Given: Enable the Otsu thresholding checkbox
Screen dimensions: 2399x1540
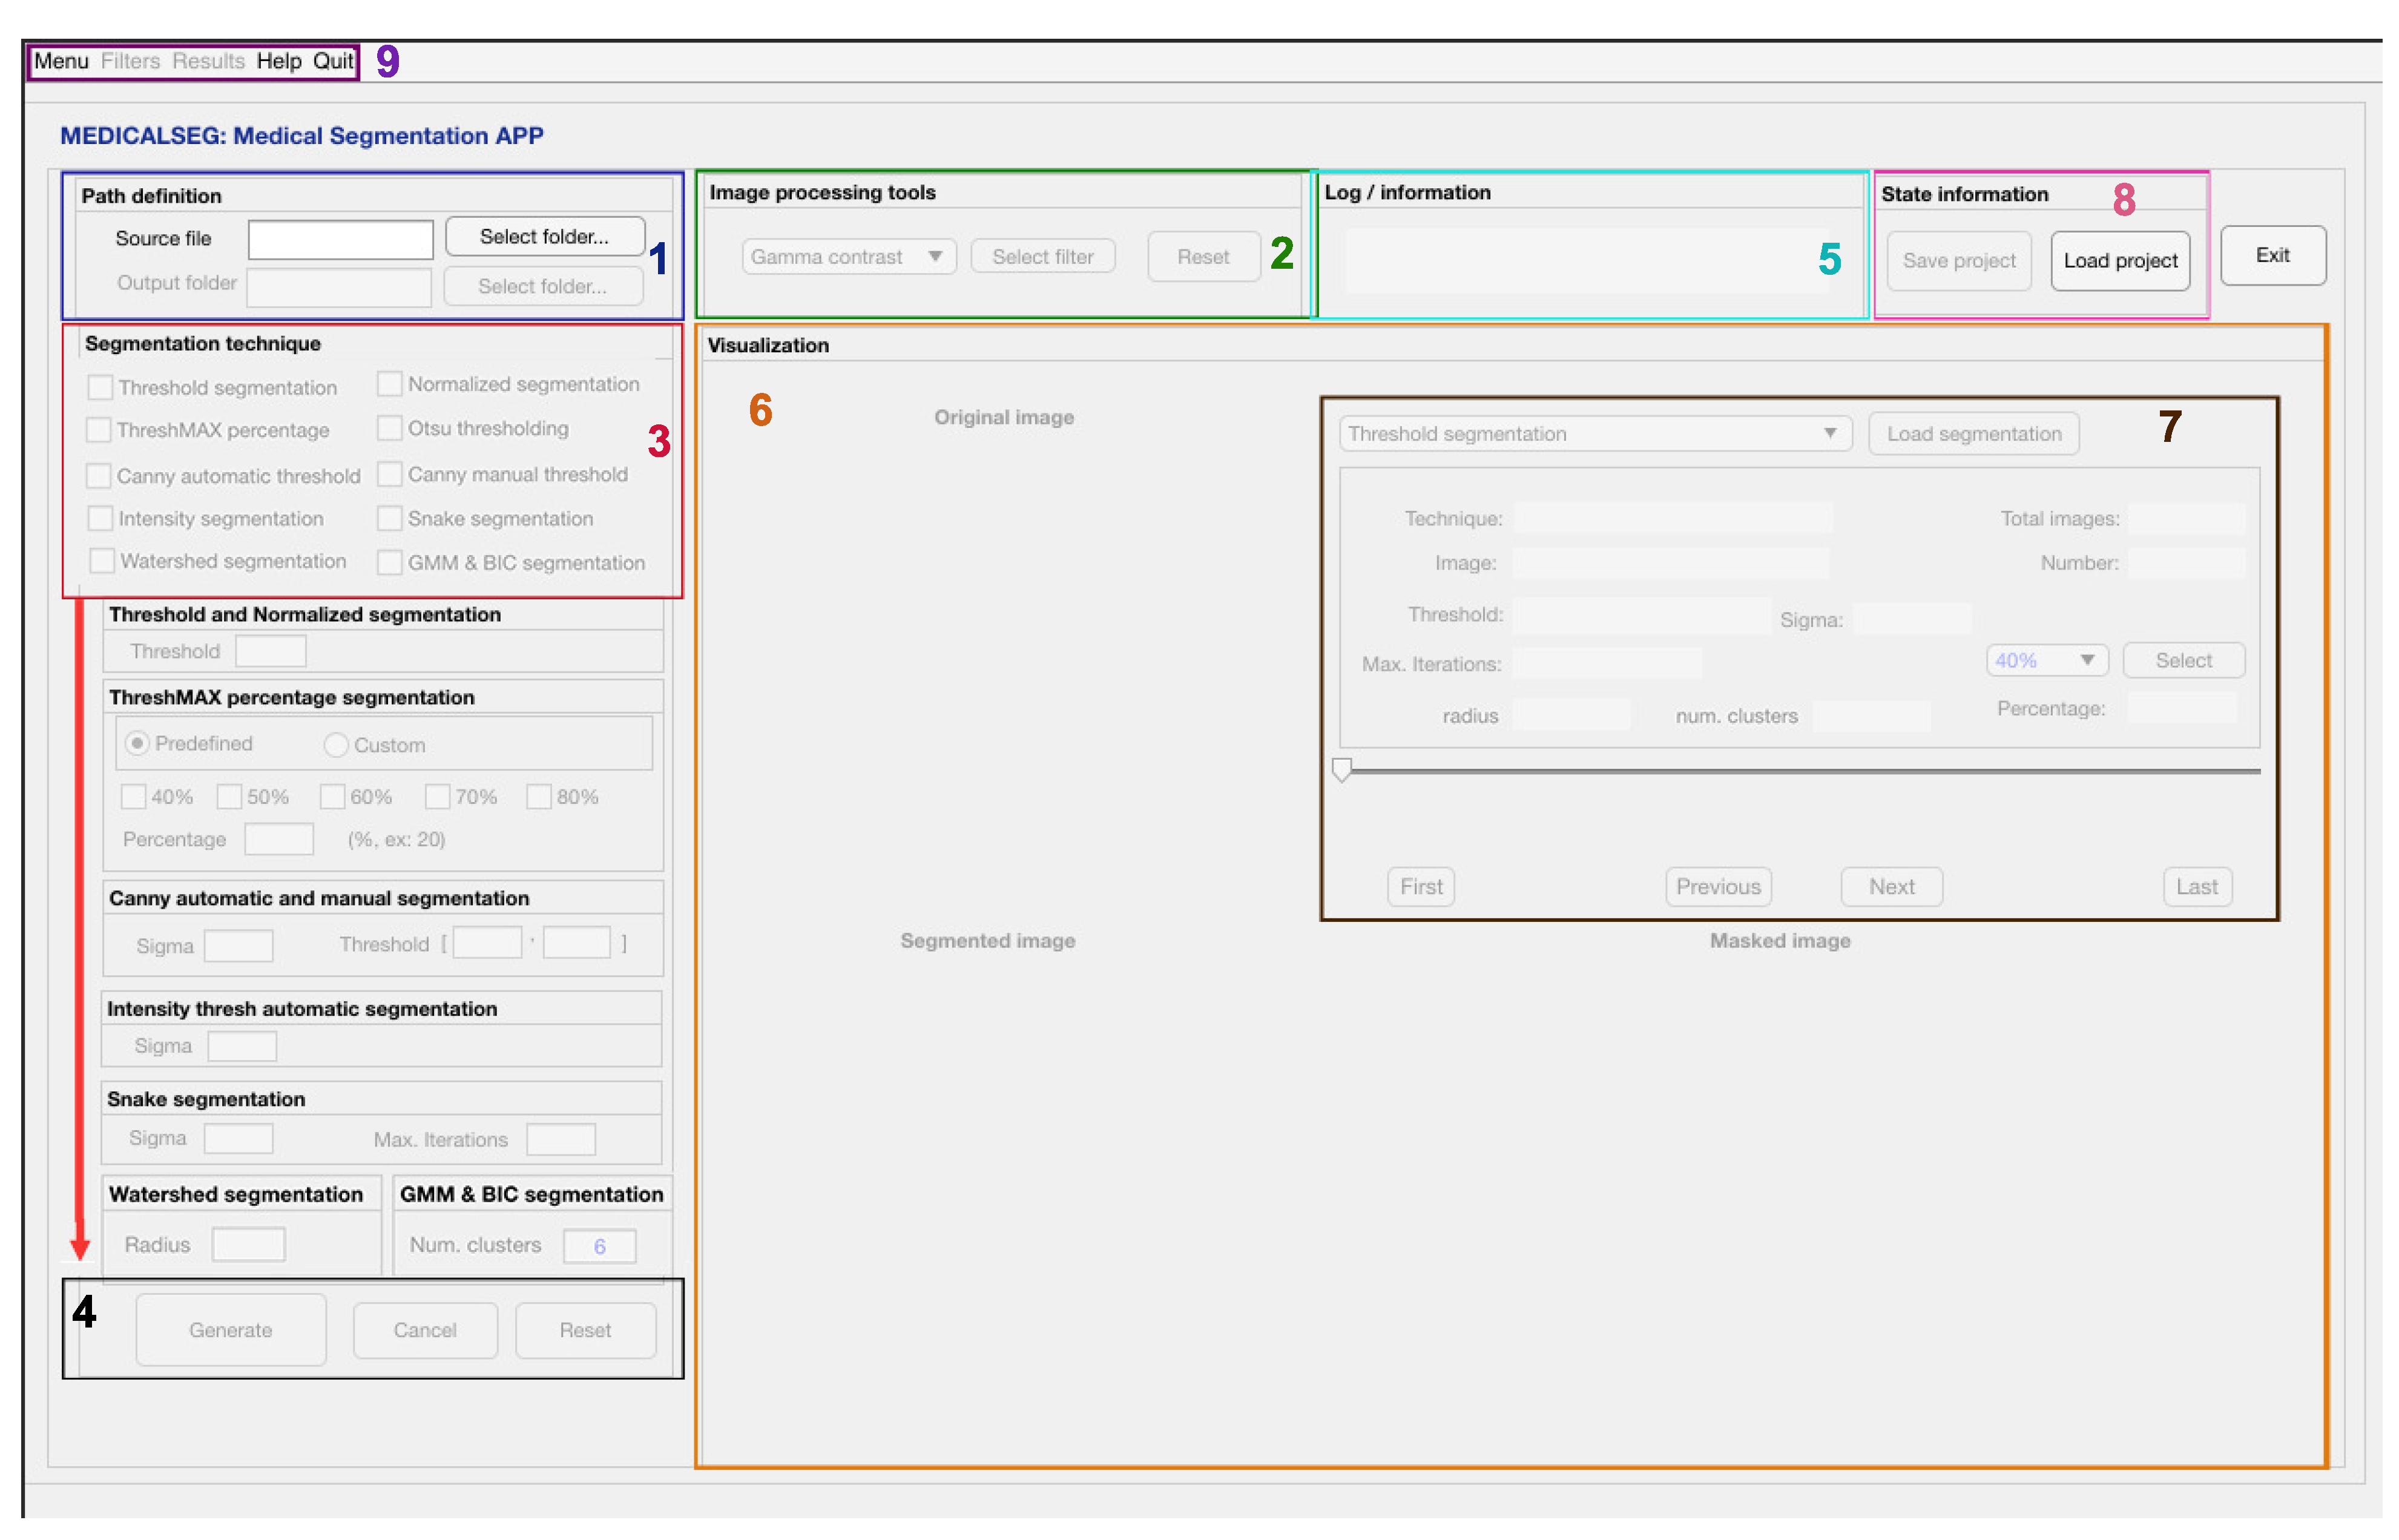Looking at the screenshot, I should tap(389, 428).
